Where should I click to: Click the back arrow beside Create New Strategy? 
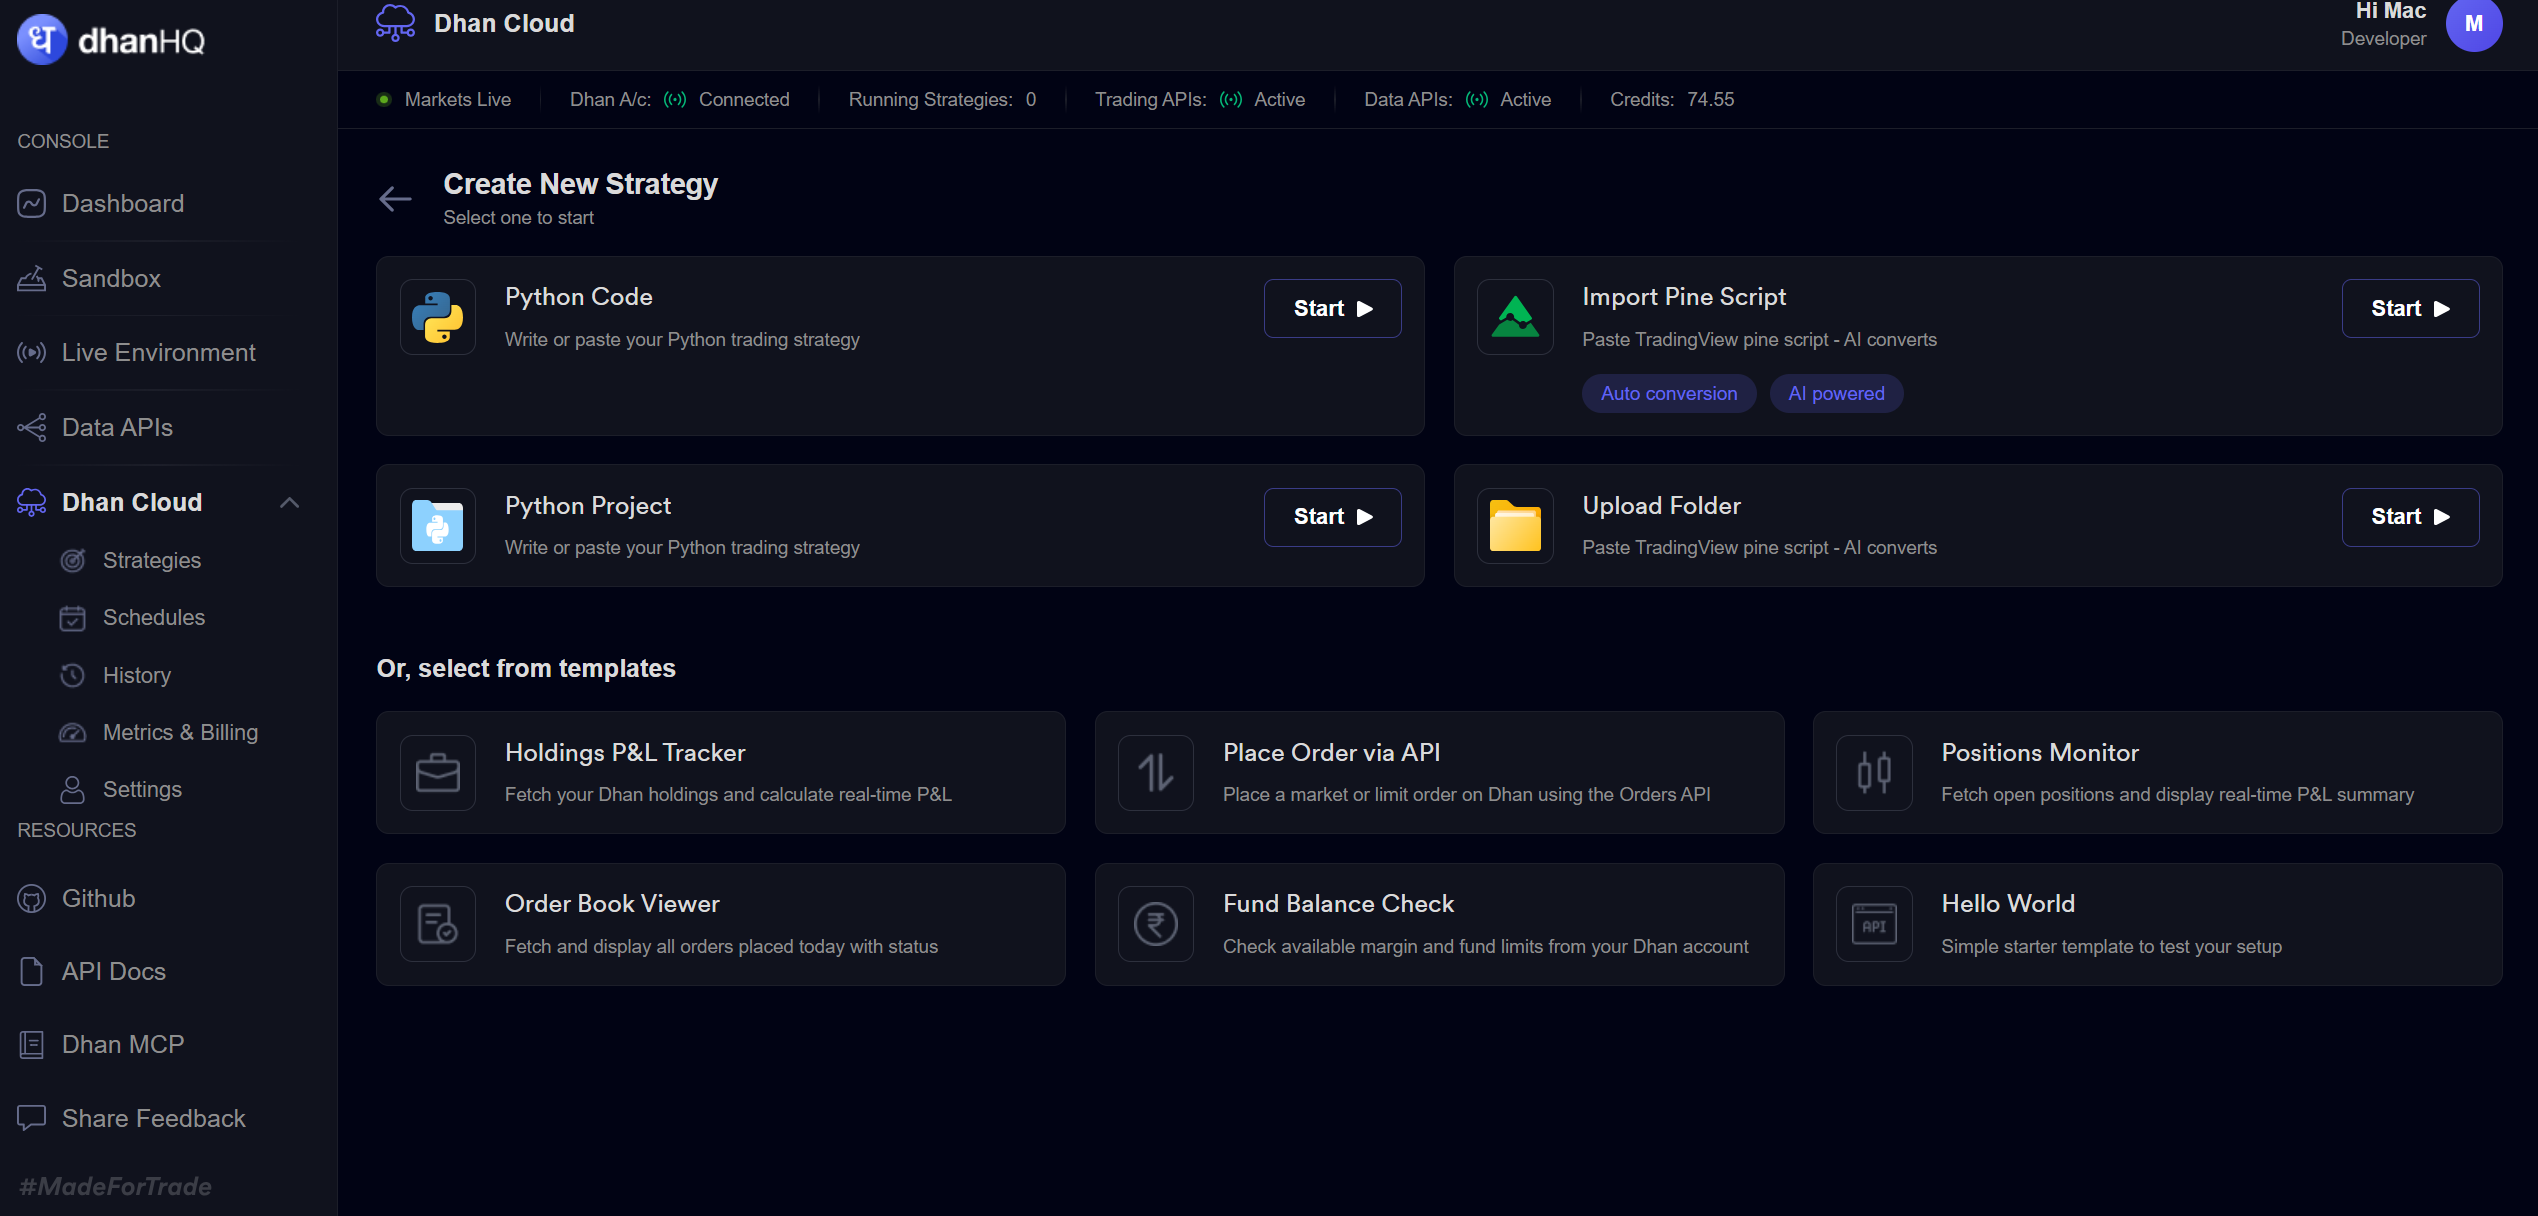(x=395, y=199)
